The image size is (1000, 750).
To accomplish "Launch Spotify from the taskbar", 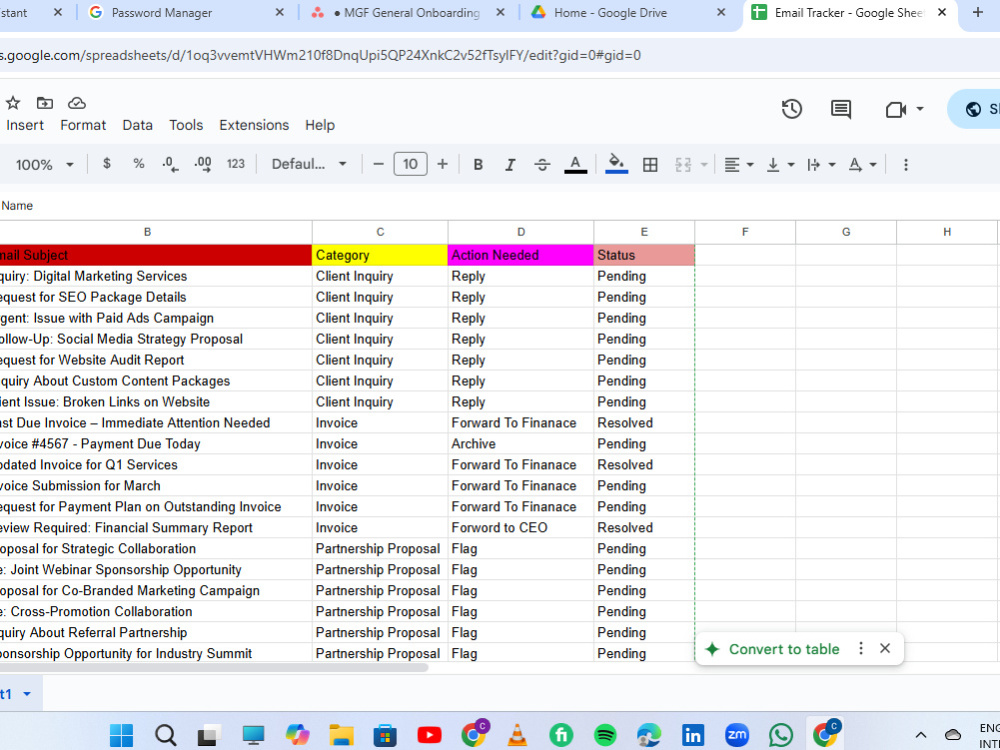I will point(605,735).
